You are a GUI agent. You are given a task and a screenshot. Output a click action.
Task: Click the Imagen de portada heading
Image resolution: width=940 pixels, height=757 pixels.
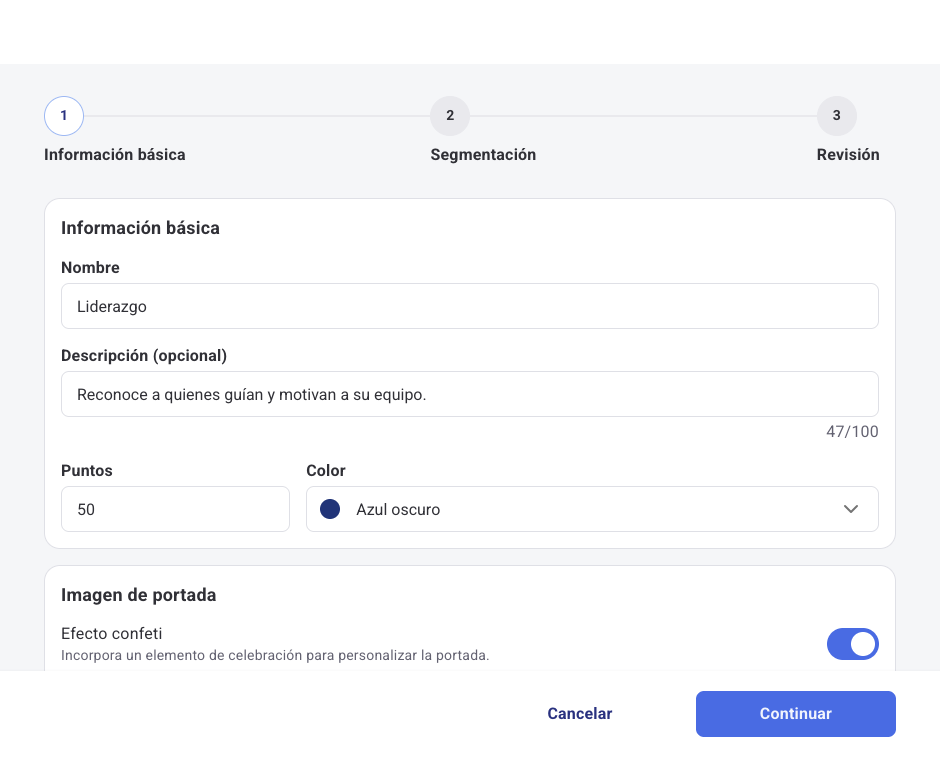click(138, 595)
